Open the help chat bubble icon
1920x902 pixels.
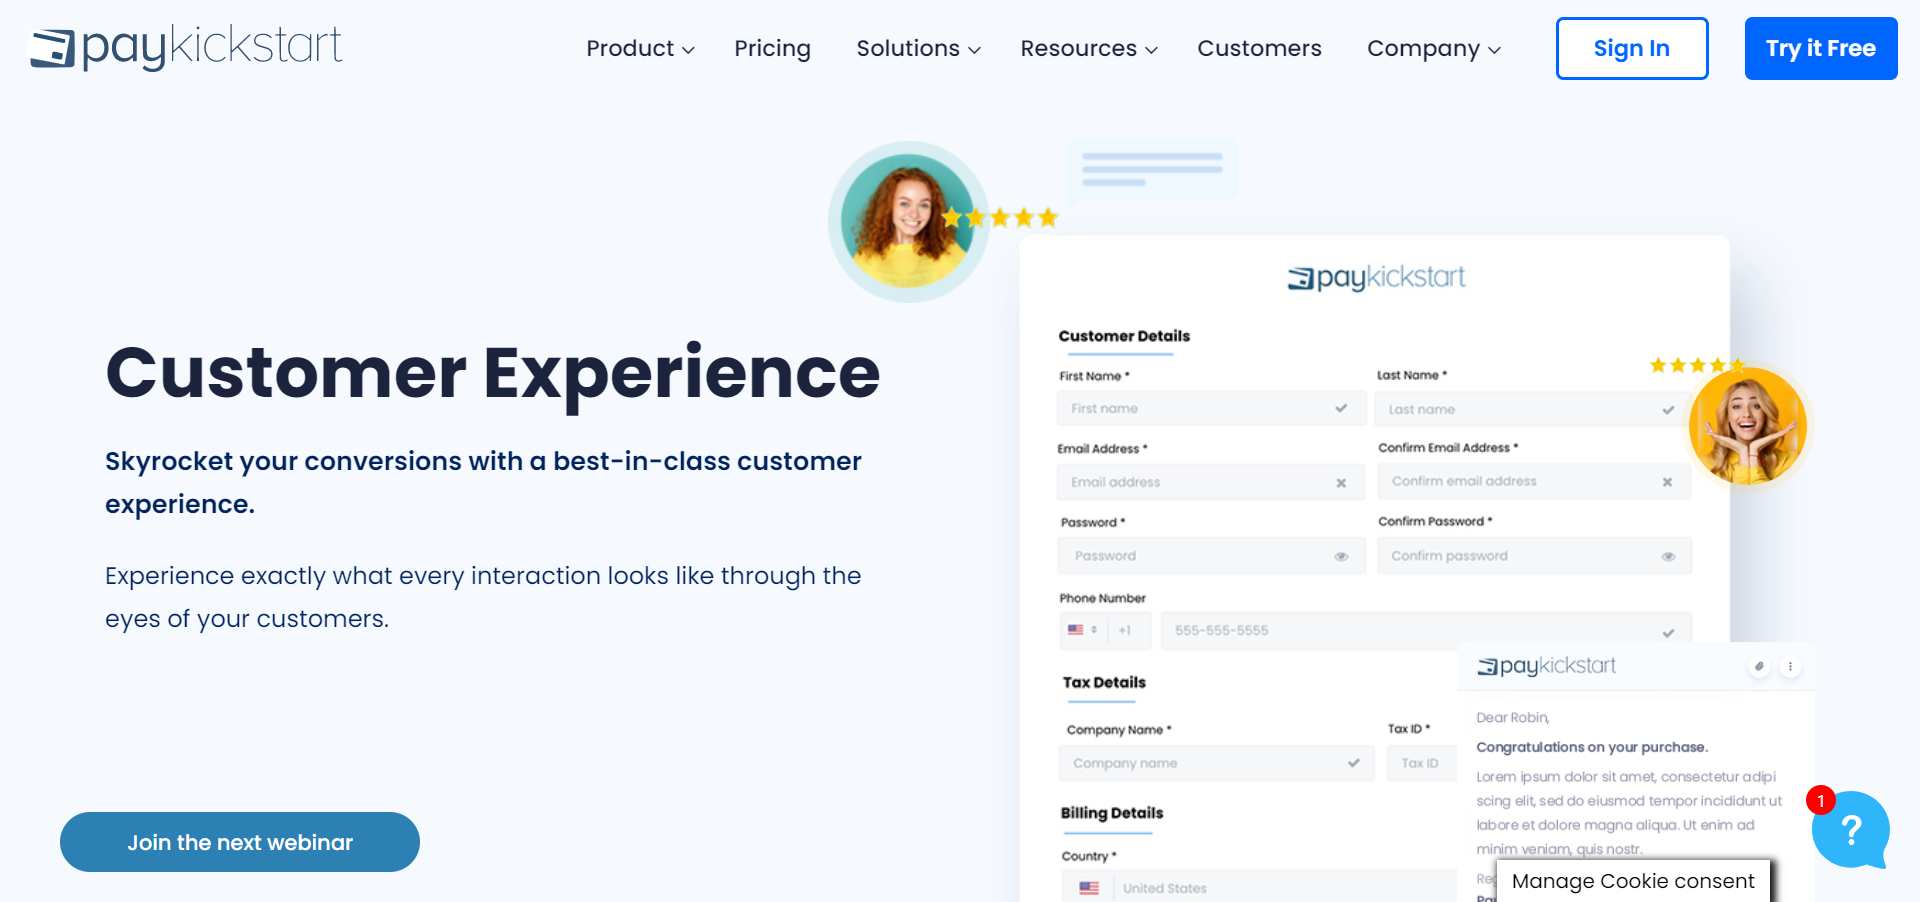click(1851, 830)
